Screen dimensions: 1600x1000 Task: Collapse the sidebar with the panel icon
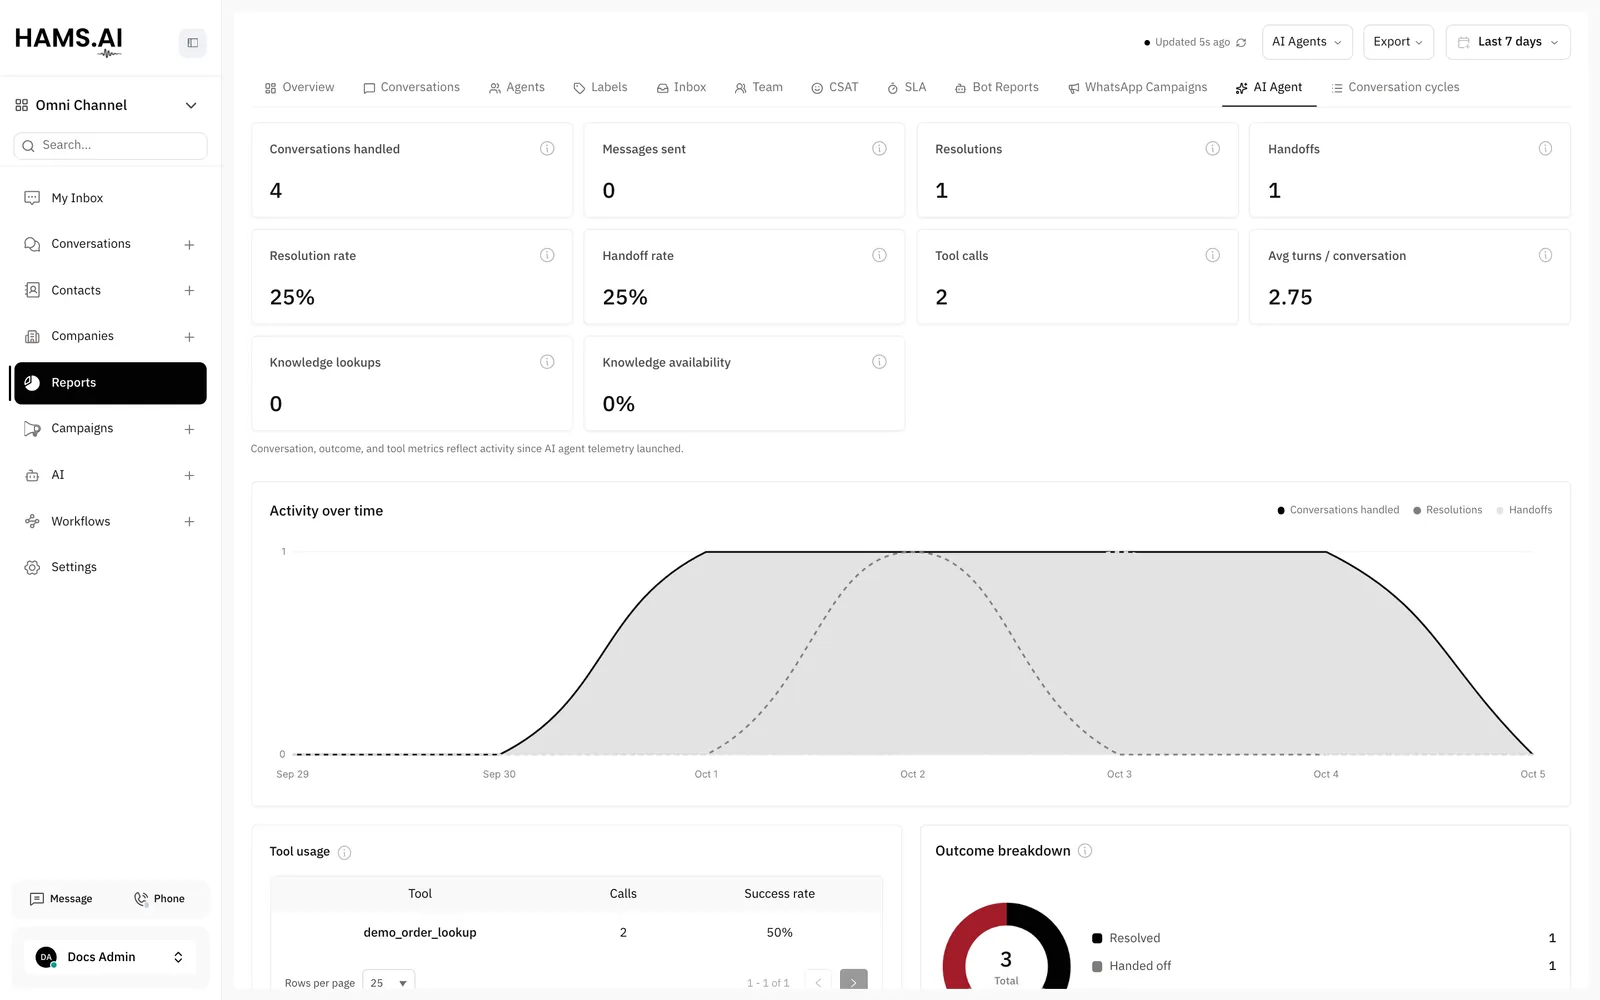(192, 43)
